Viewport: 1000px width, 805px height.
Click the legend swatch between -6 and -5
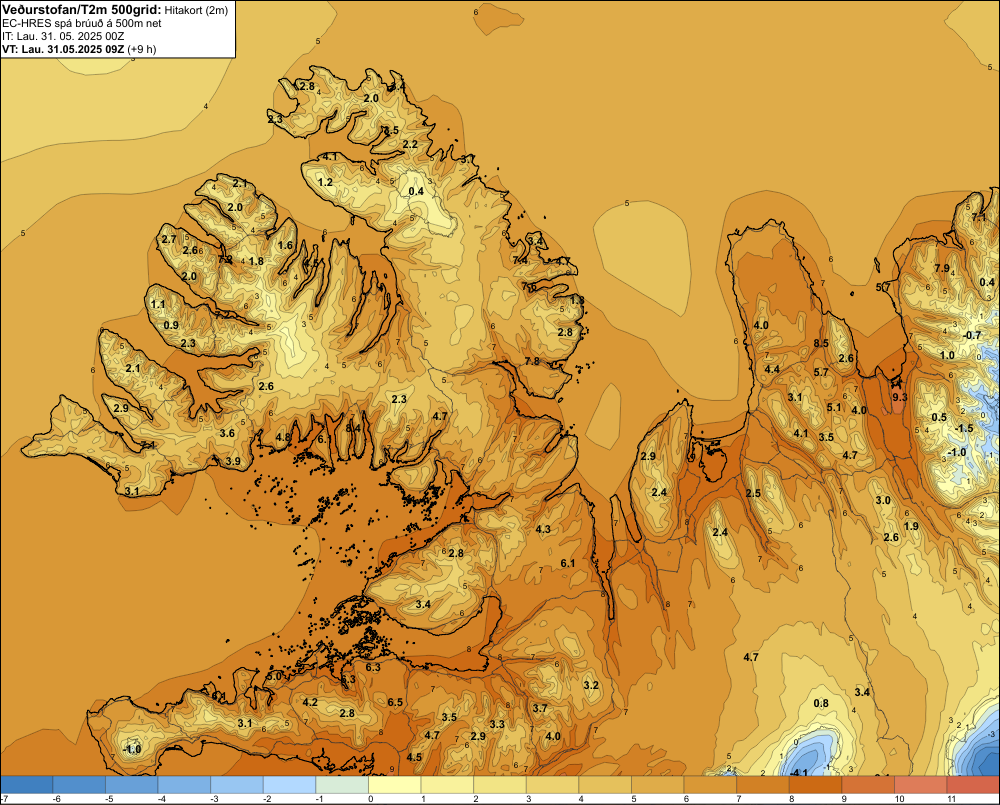coord(79,785)
